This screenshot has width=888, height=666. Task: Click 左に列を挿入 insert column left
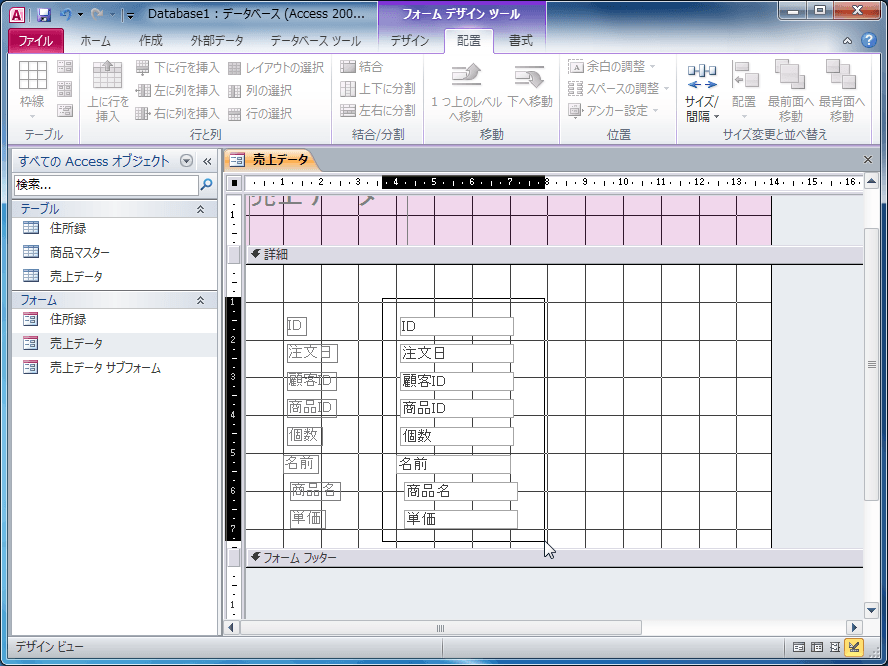coord(178,91)
